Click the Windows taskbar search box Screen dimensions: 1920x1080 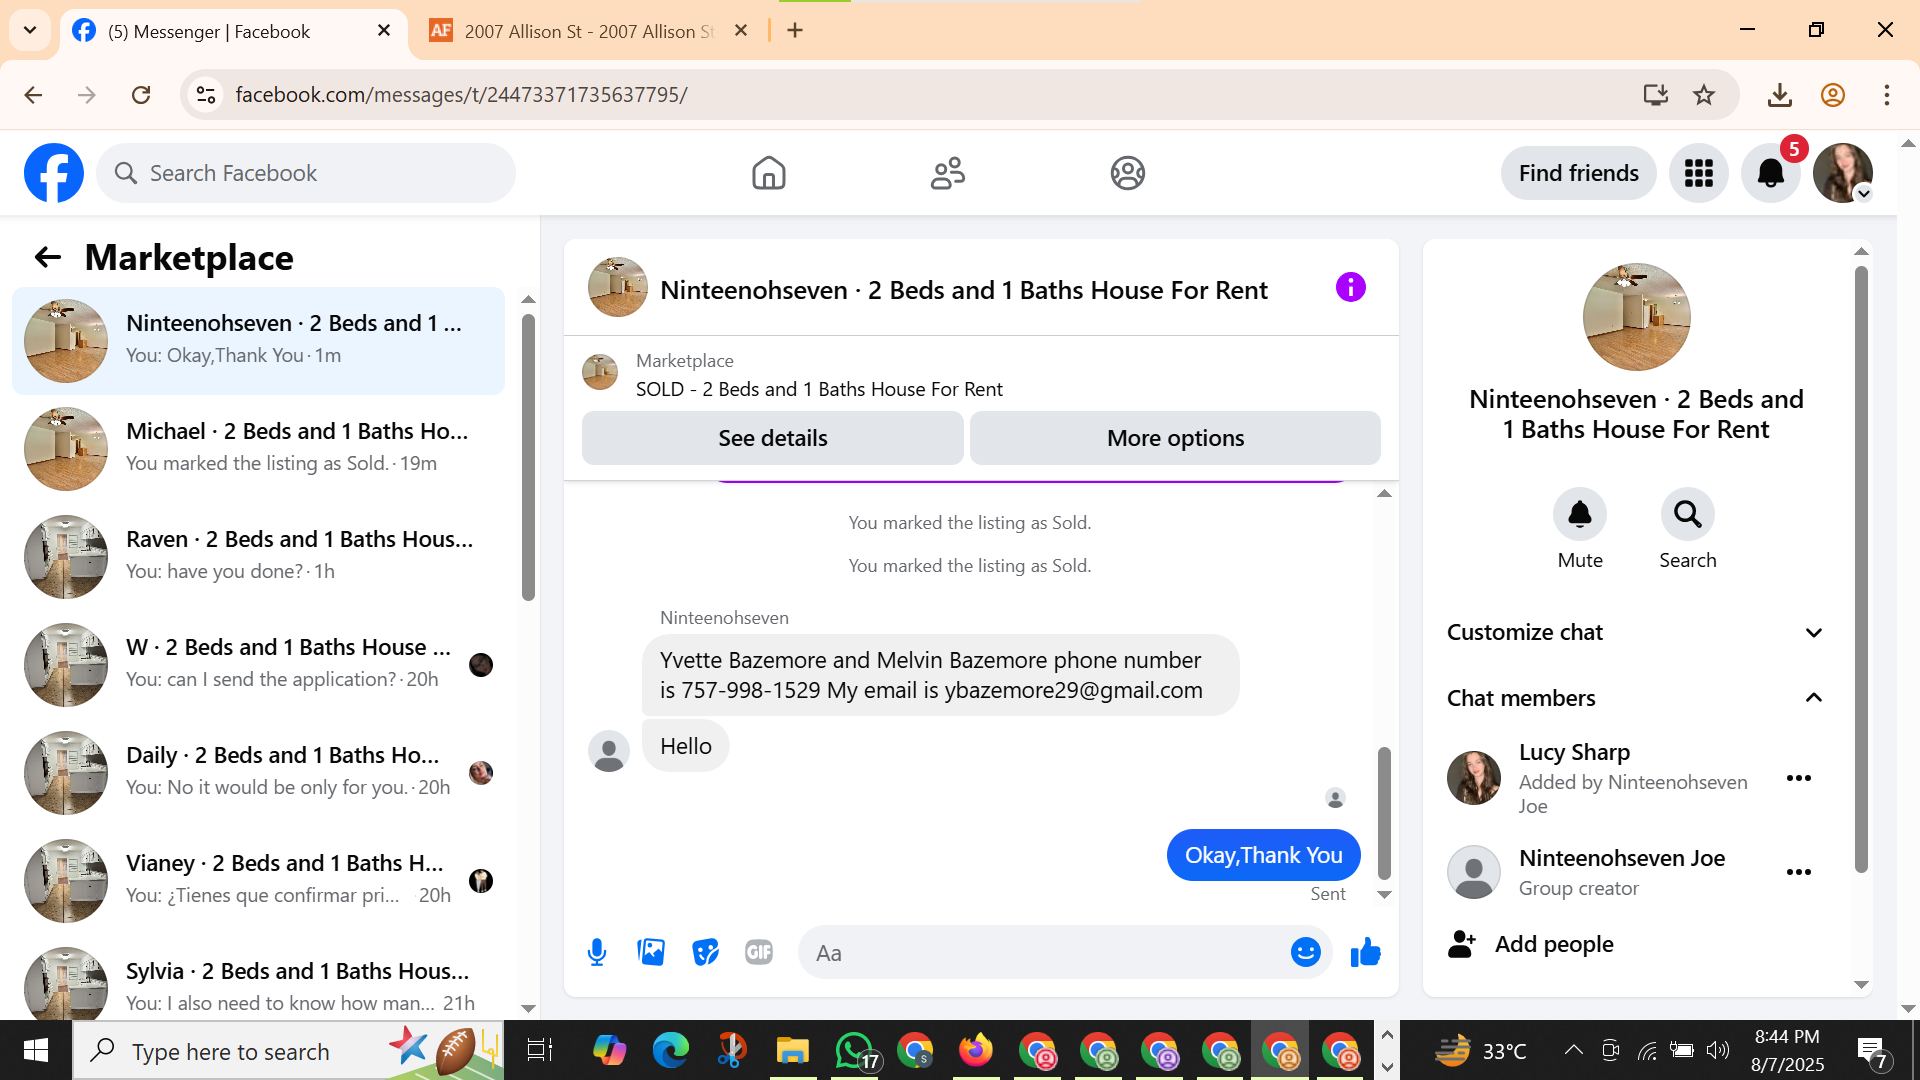pyautogui.click(x=288, y=1050)
